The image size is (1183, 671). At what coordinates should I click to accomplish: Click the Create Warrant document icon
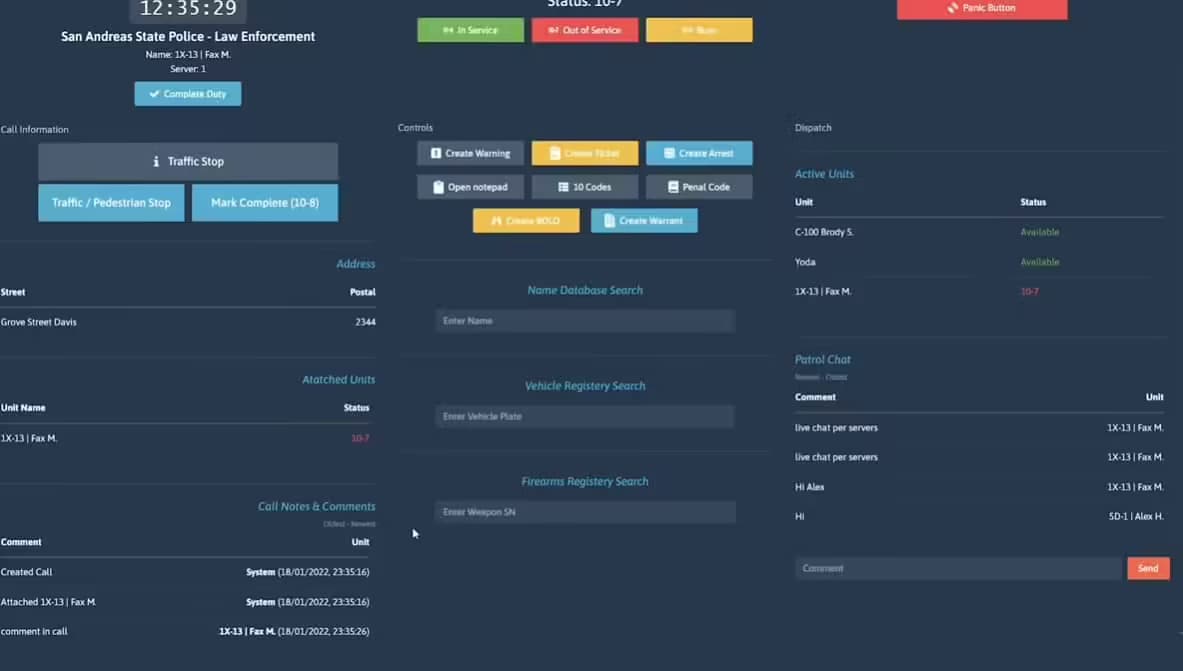click(x=610, y=221)
